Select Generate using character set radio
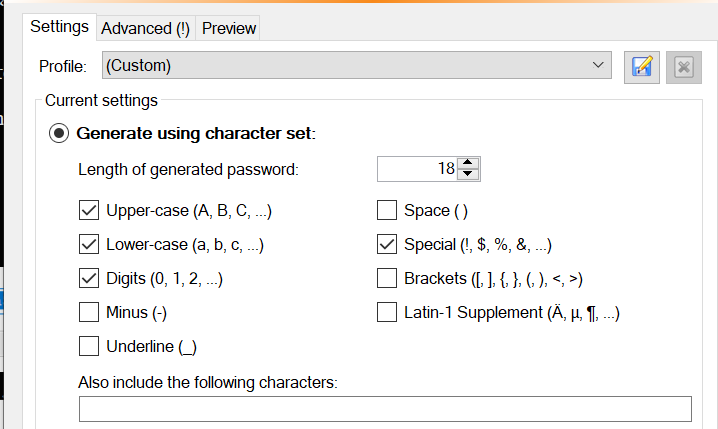Viewport: 718px width, 429px height. click(59, 133)
